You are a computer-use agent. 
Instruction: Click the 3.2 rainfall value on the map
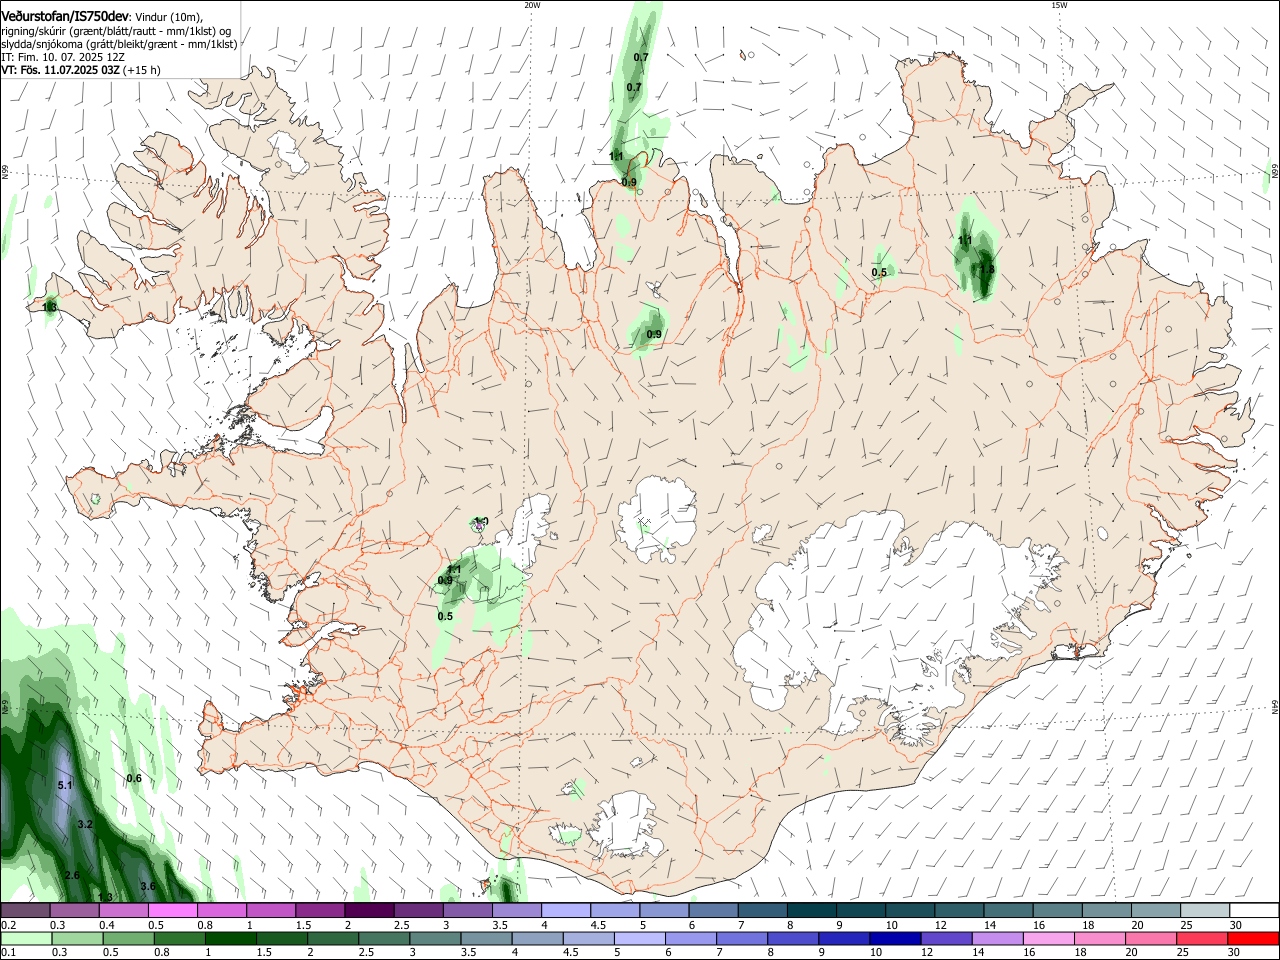pyautogui.click(x=85, y=824)
